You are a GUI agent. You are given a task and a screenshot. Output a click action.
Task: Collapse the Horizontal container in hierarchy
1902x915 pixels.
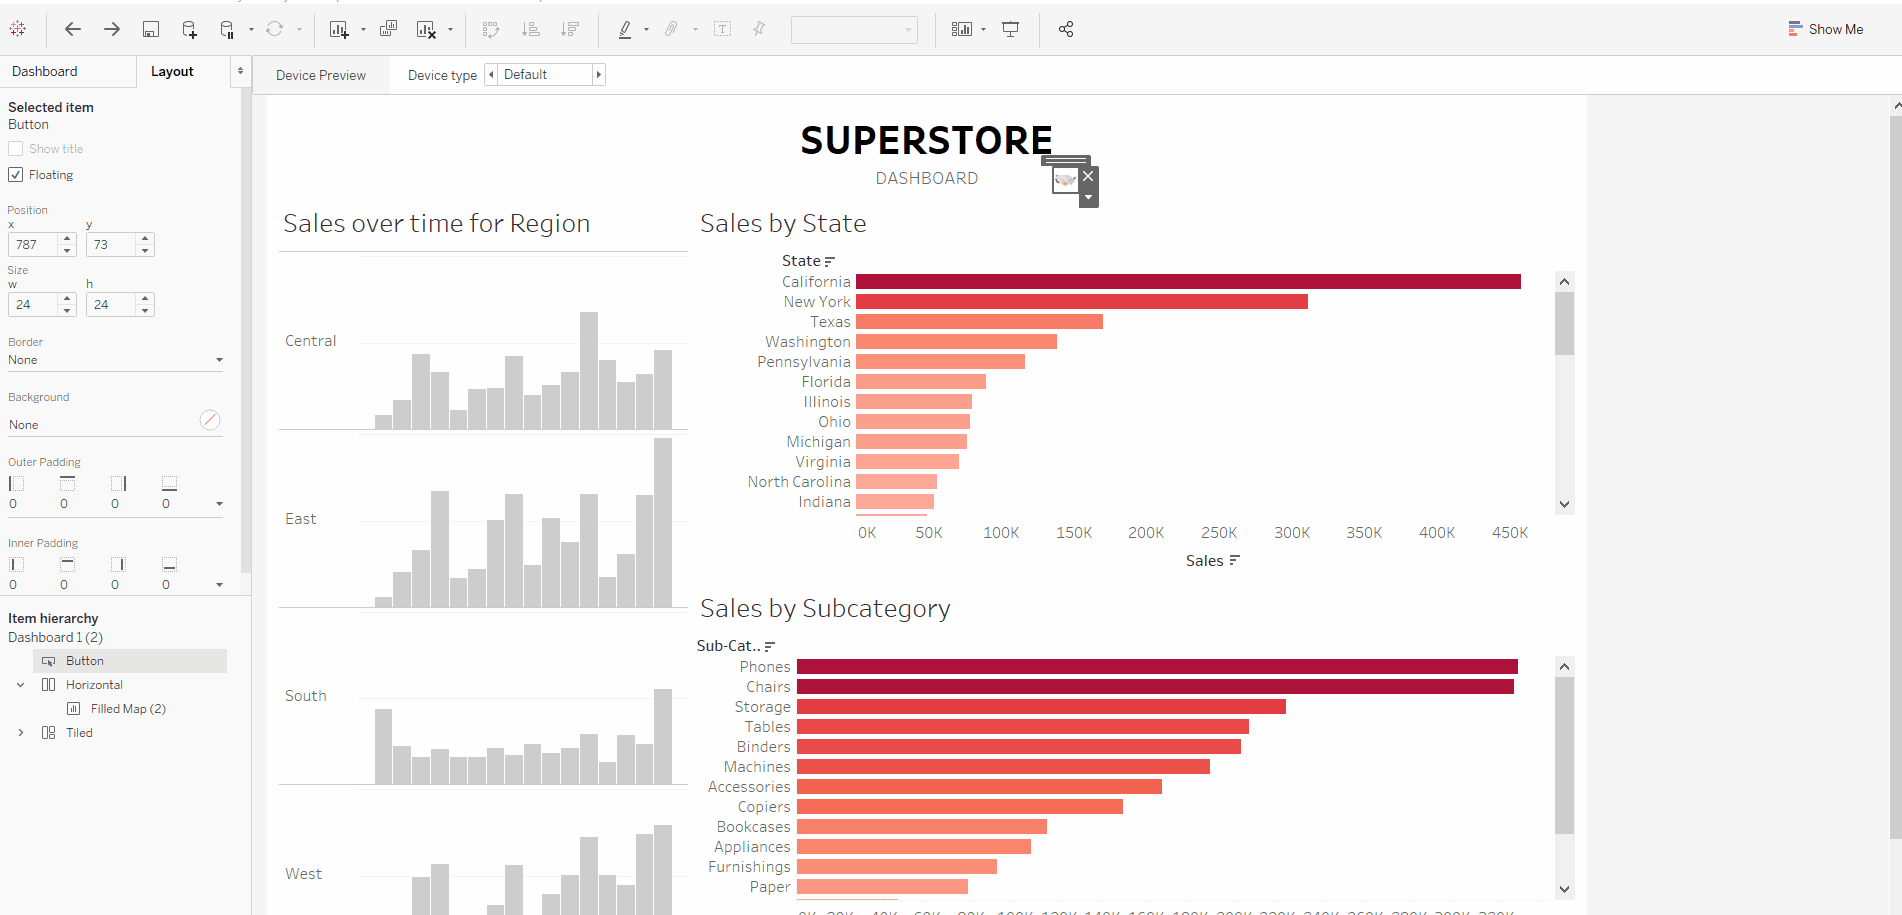pos(21,685)
